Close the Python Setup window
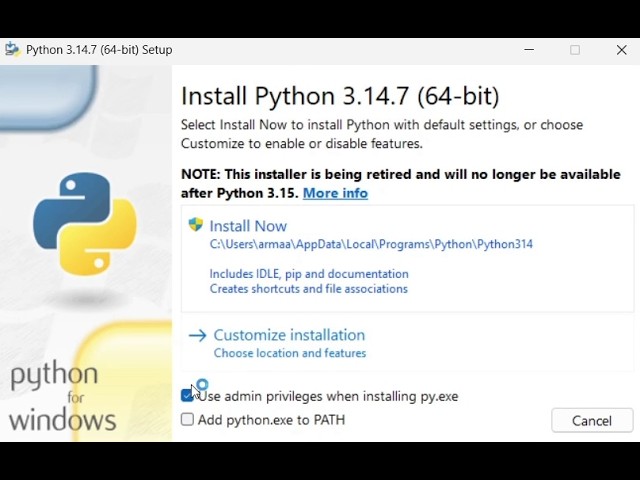 pos(622,50)
